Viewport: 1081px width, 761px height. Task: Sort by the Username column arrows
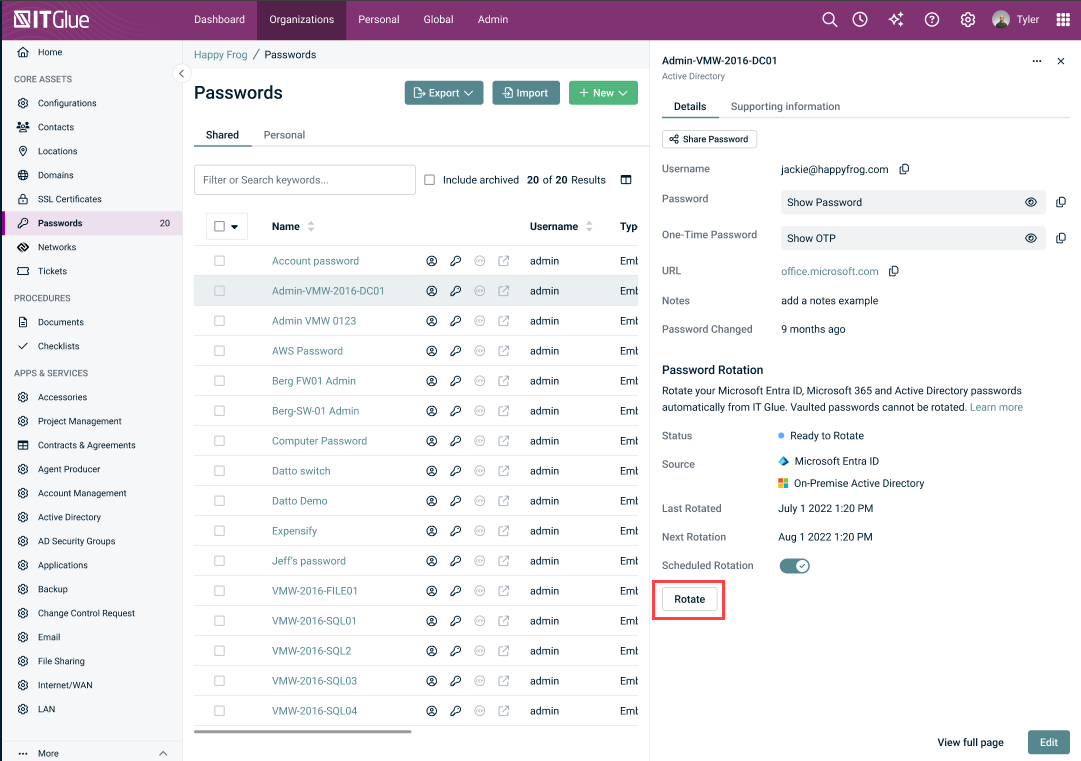589,226
